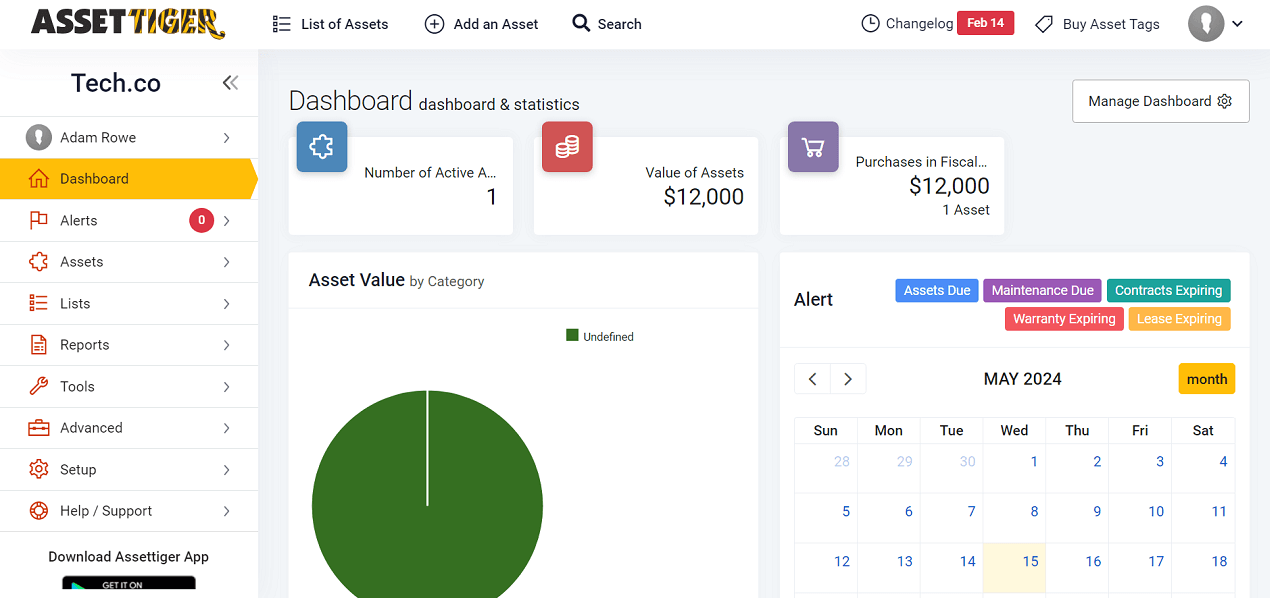The width and height of the screenshot is (1270, 598).
Task: Click the red coins Value of Assets icon
Action: pyautogui.click(x=567, y=147)
